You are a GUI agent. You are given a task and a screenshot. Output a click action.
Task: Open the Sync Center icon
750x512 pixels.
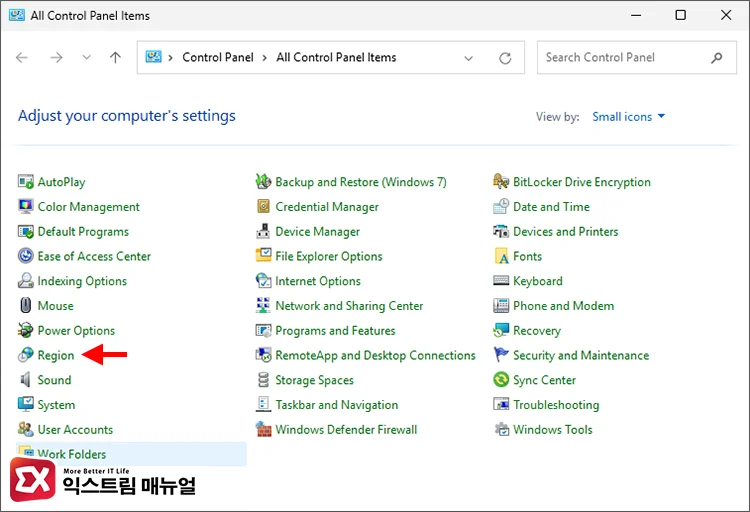pyautogui.click(x=502, y=380)
